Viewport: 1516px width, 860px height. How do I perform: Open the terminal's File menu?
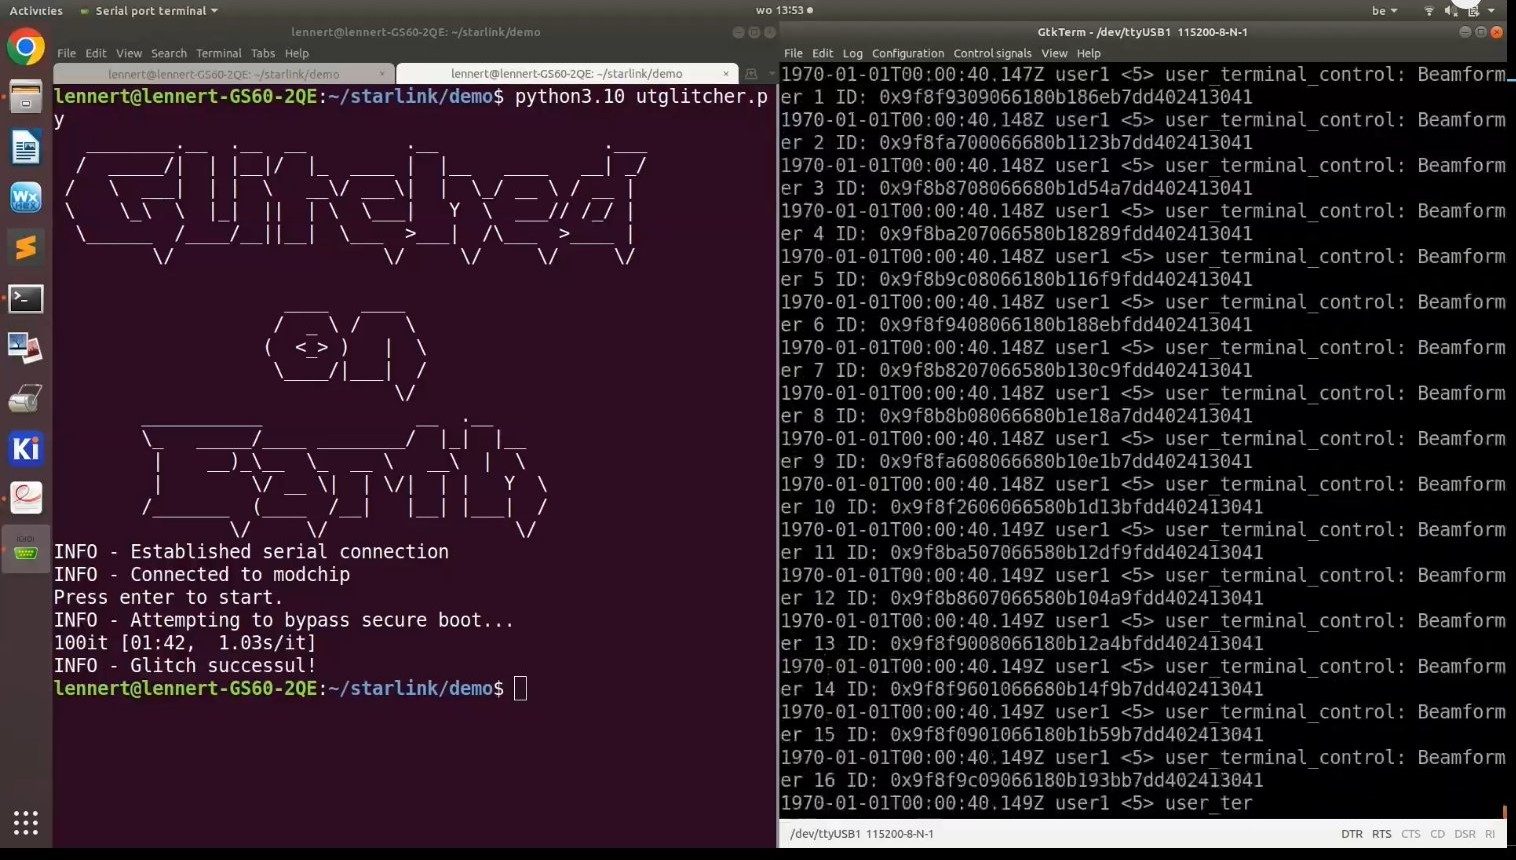point(67,53)
